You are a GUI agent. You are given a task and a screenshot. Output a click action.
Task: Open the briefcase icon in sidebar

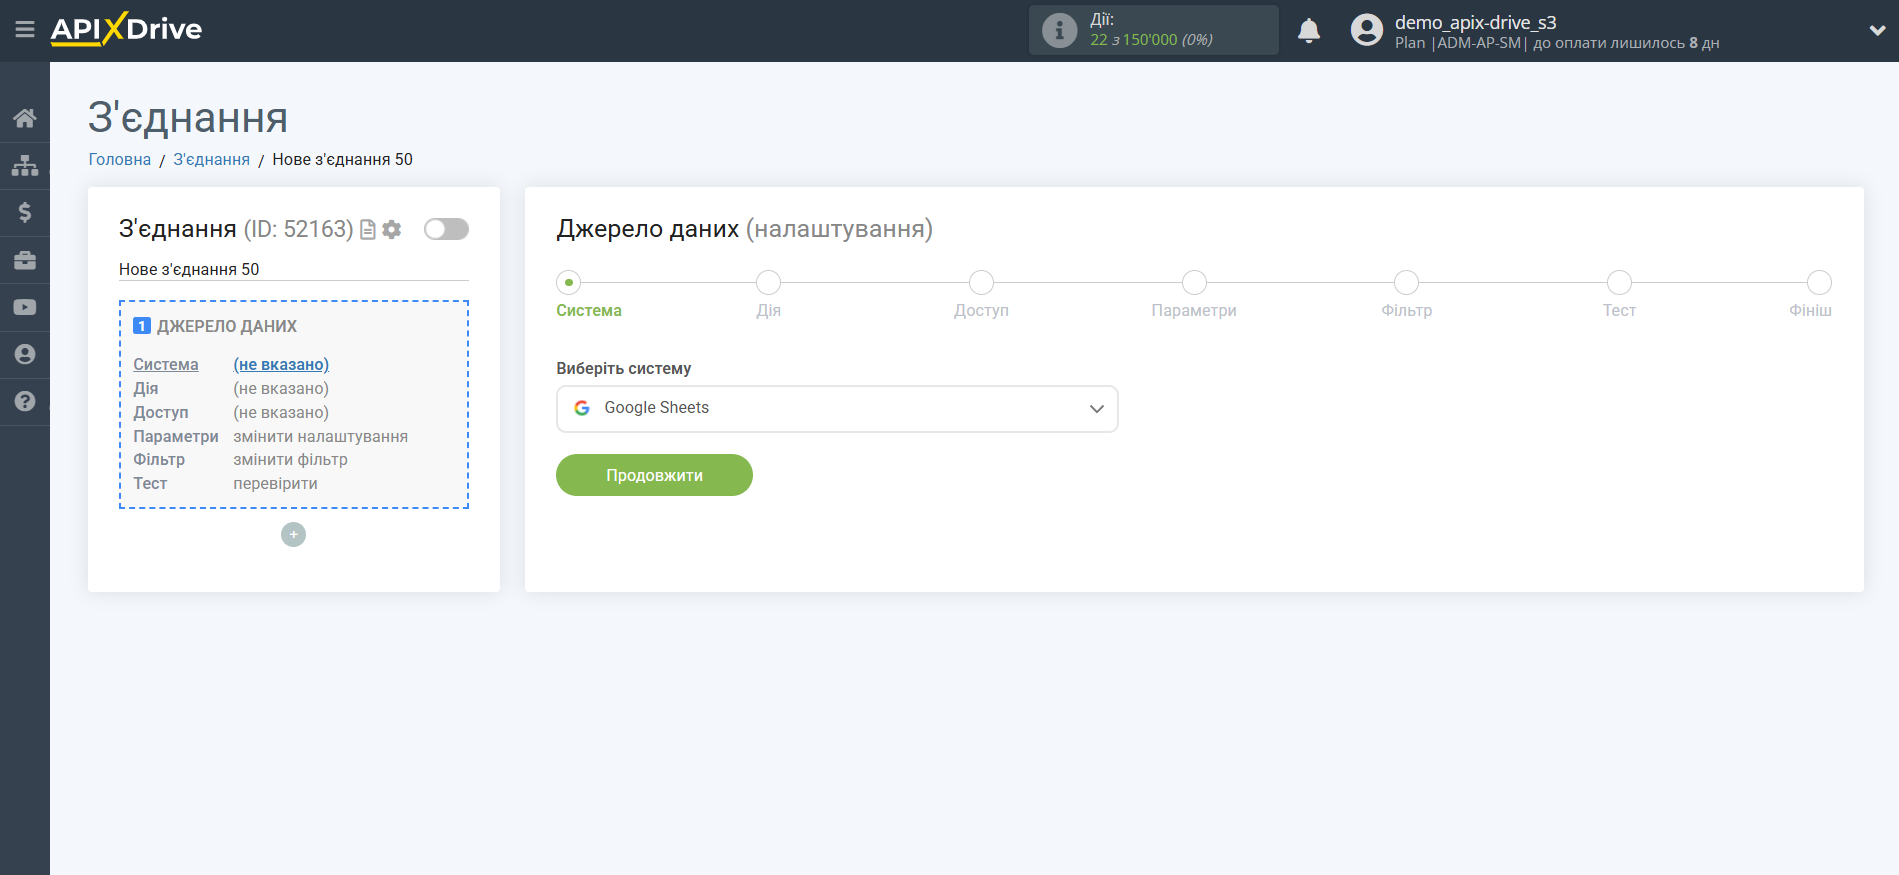[25, 260]
